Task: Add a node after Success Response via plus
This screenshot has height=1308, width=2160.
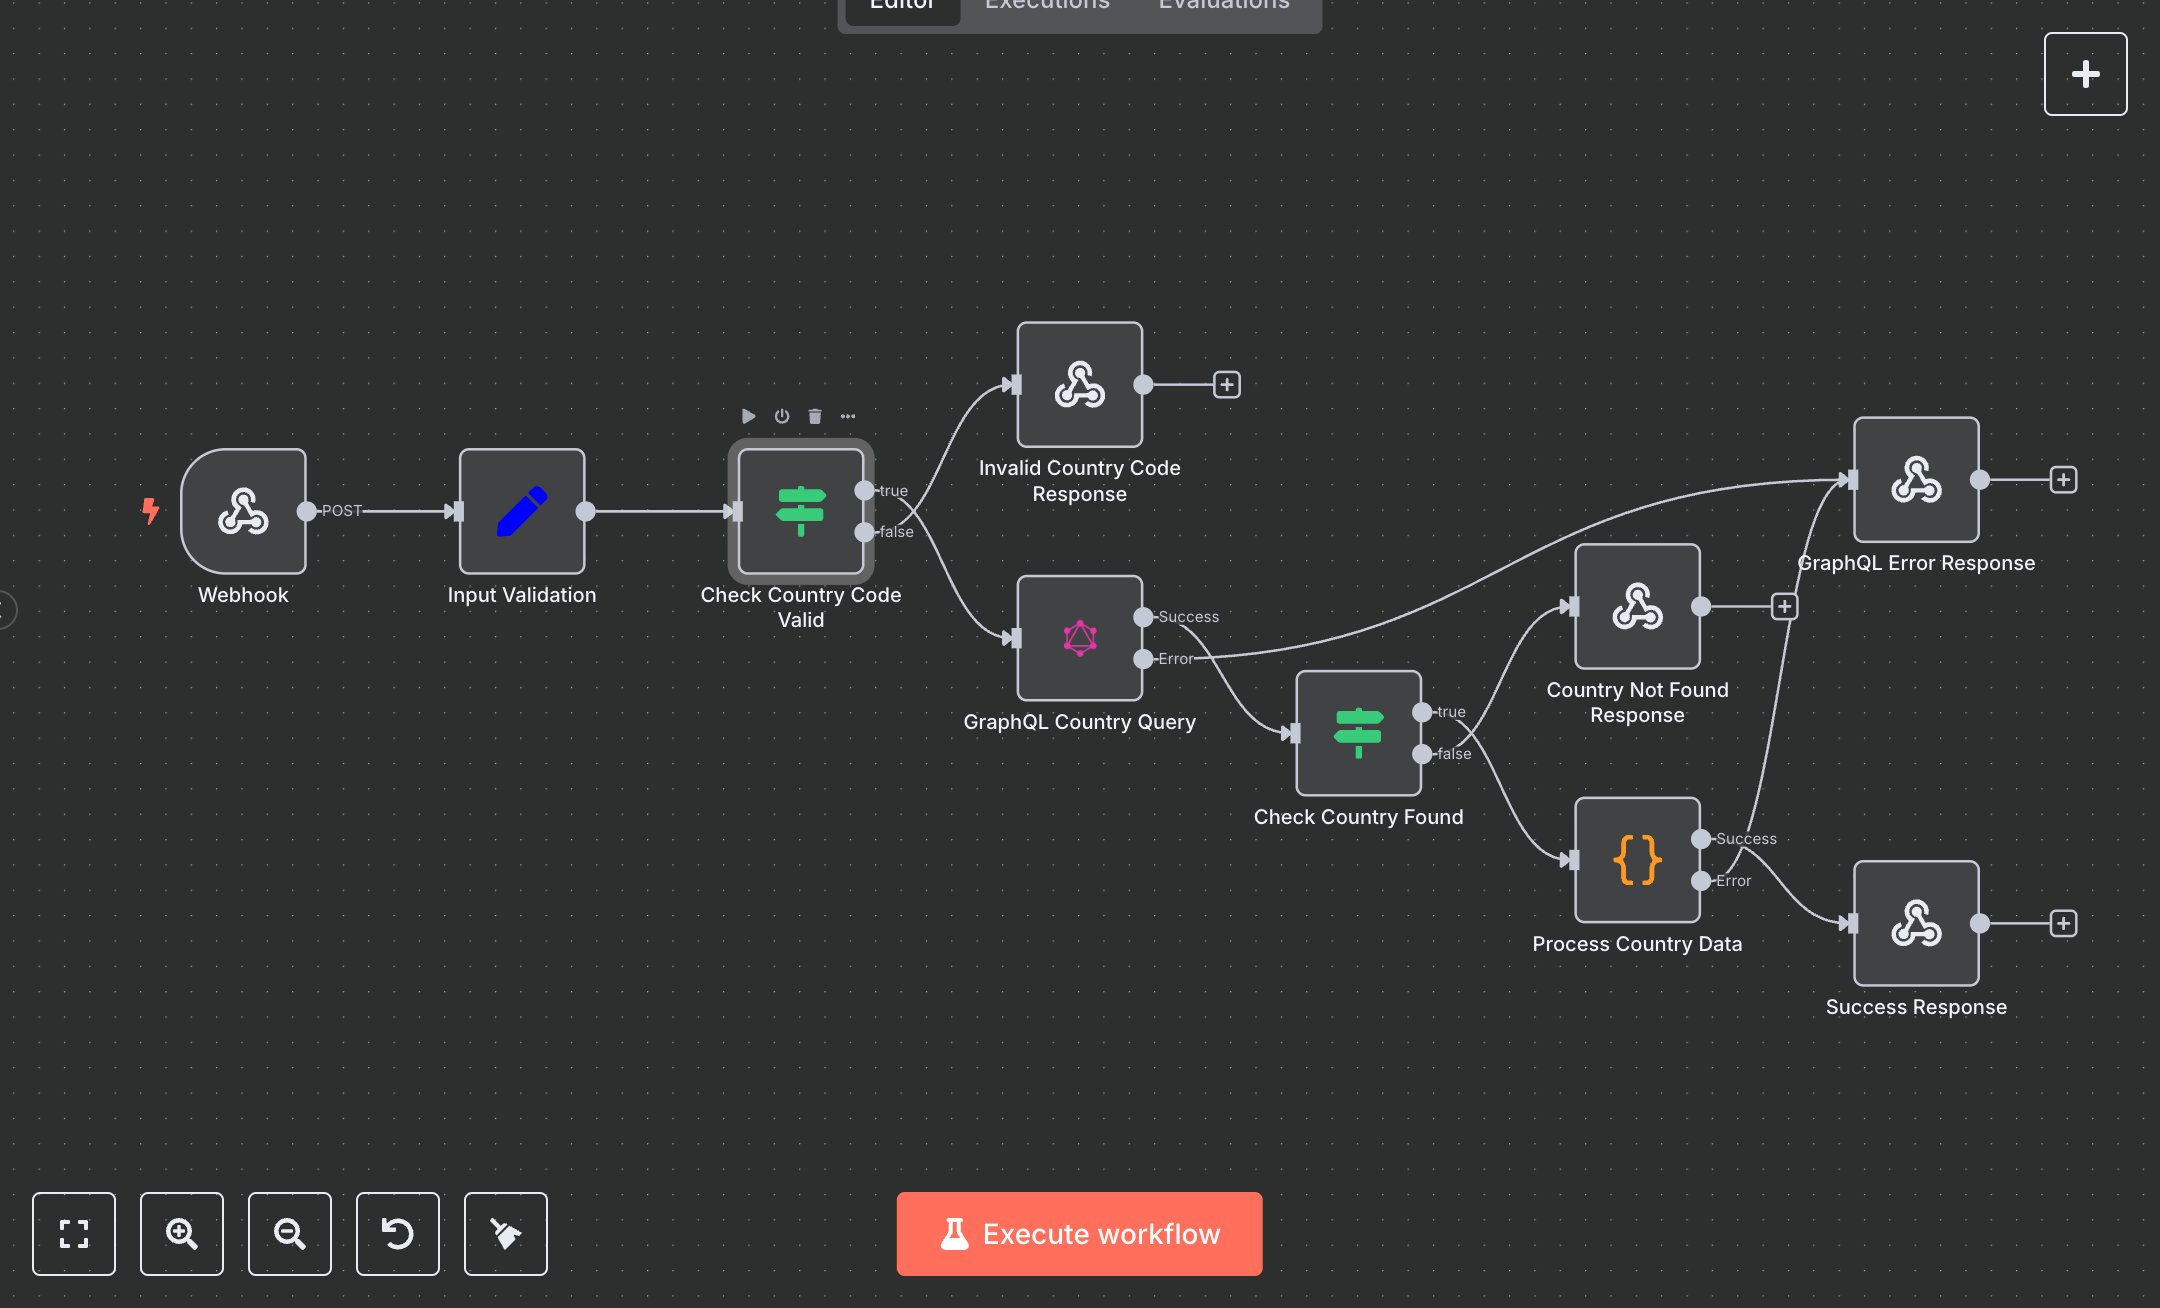Action: point(2062,924)
